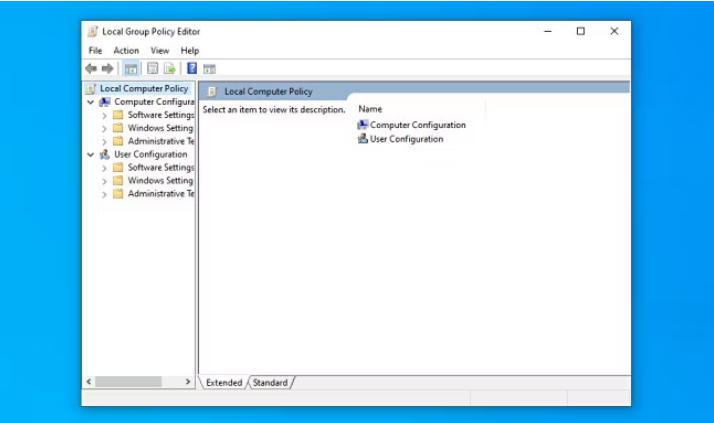Click the Back arrow toolbar icon
714x423 pixels.
coord(91,69)
